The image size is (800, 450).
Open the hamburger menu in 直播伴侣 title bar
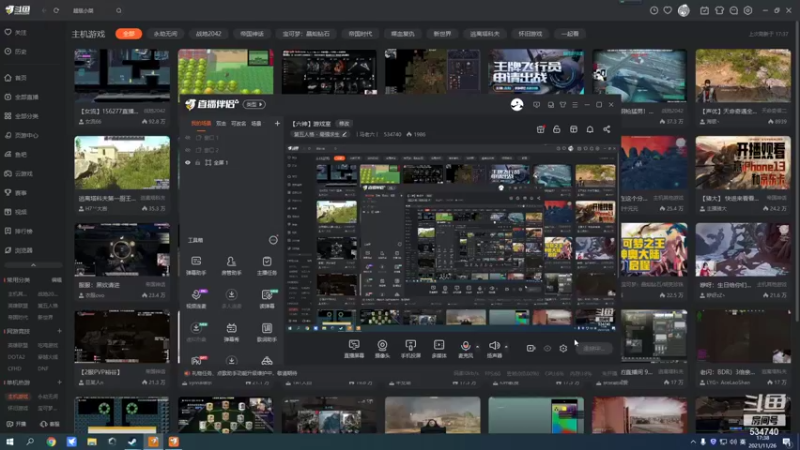coord(575,105)
